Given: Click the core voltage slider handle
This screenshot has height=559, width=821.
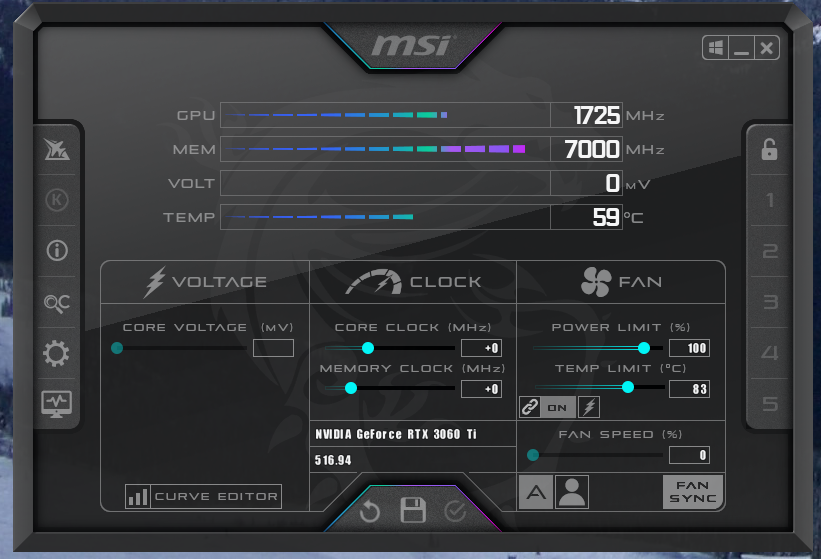Looking at the screenshot, I should click(117, 348).
